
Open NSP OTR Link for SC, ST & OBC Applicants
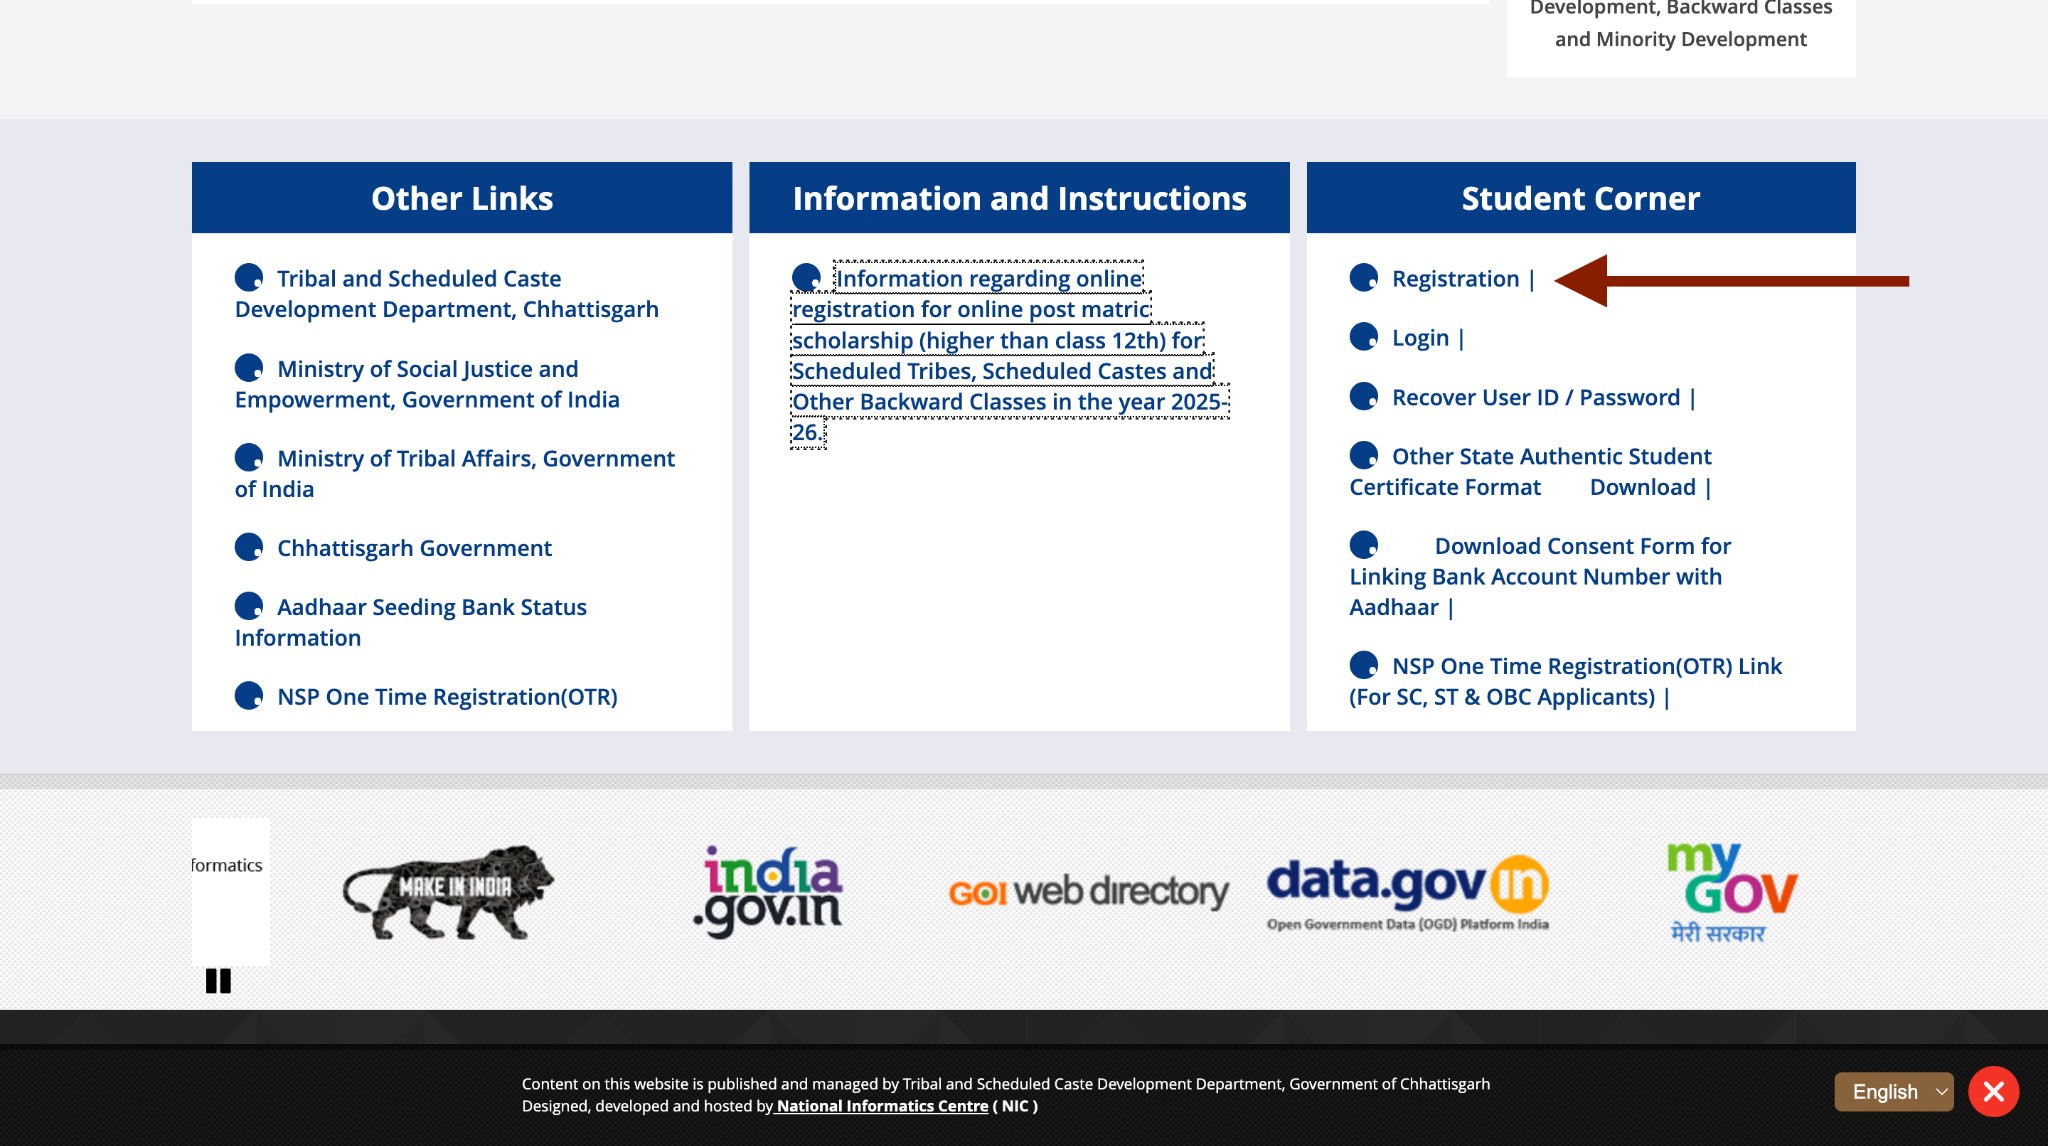coord(1566,682)
